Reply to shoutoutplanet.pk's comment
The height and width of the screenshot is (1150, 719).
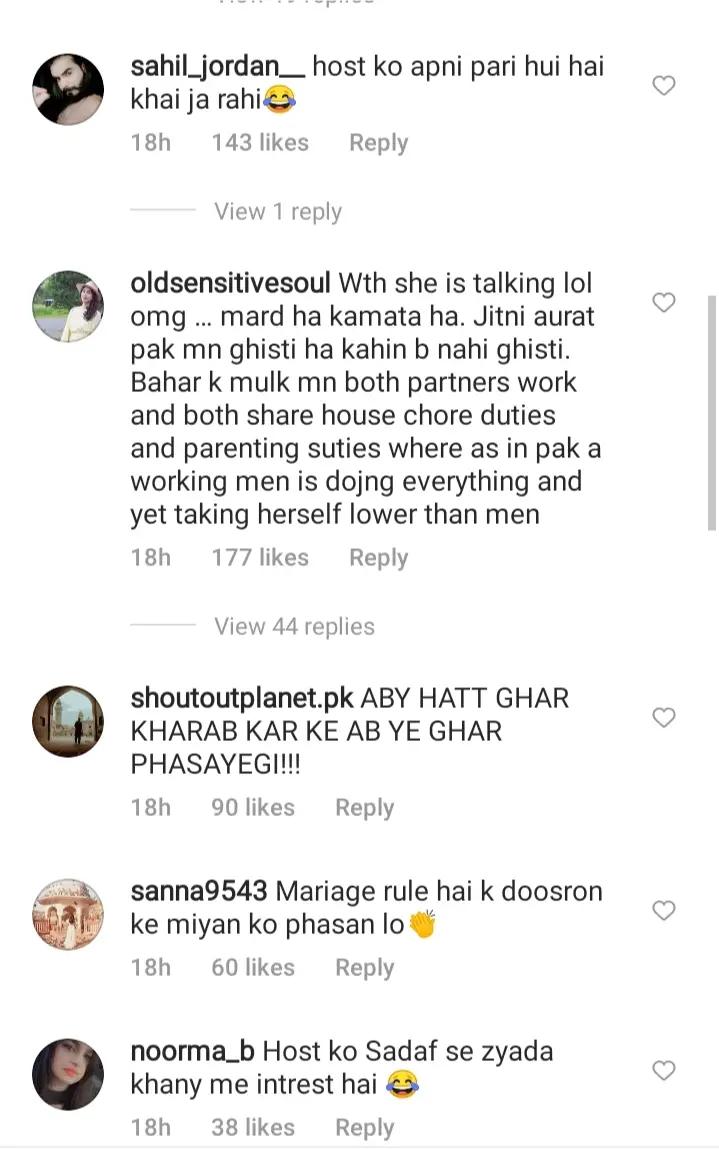click(x=365, y=808)
